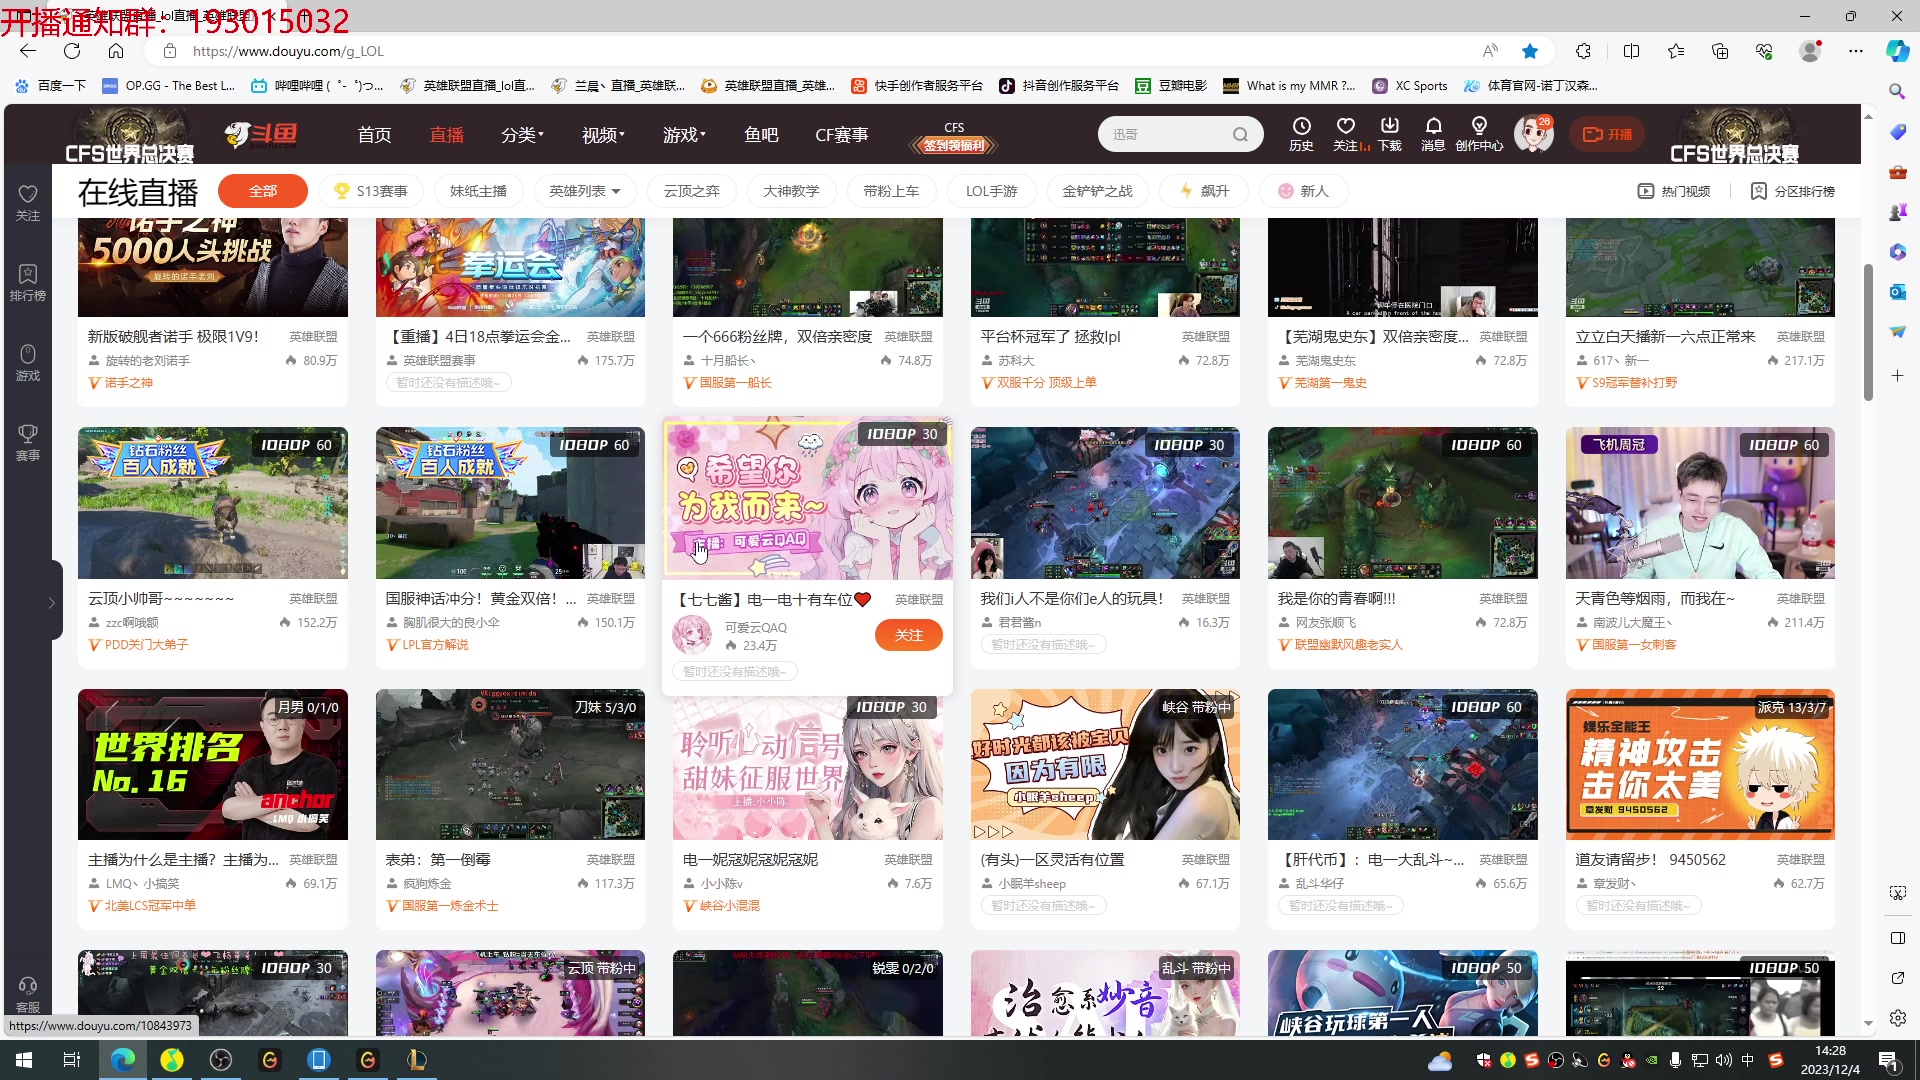The width and height of the screenshot is (1920, 1080).
Task: Open the Edge settings ellipsis menu
Action: (1855, 51)
